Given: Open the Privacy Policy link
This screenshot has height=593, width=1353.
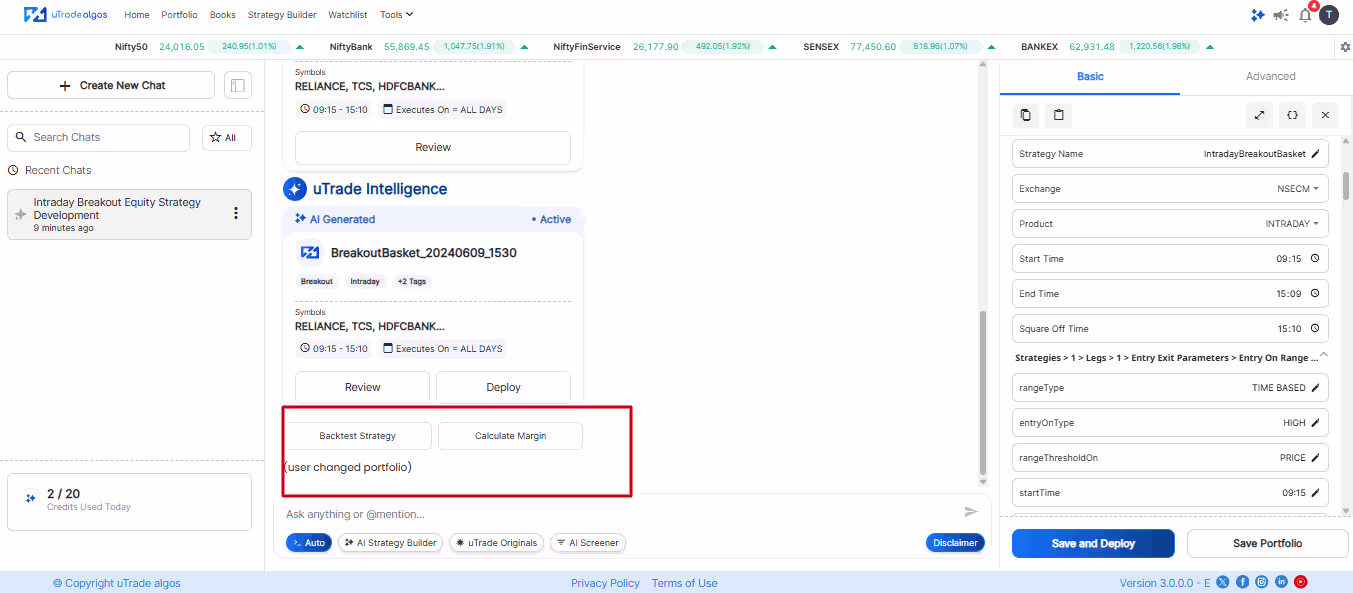Looking at the screenshot, I should (x=605, y=583).
